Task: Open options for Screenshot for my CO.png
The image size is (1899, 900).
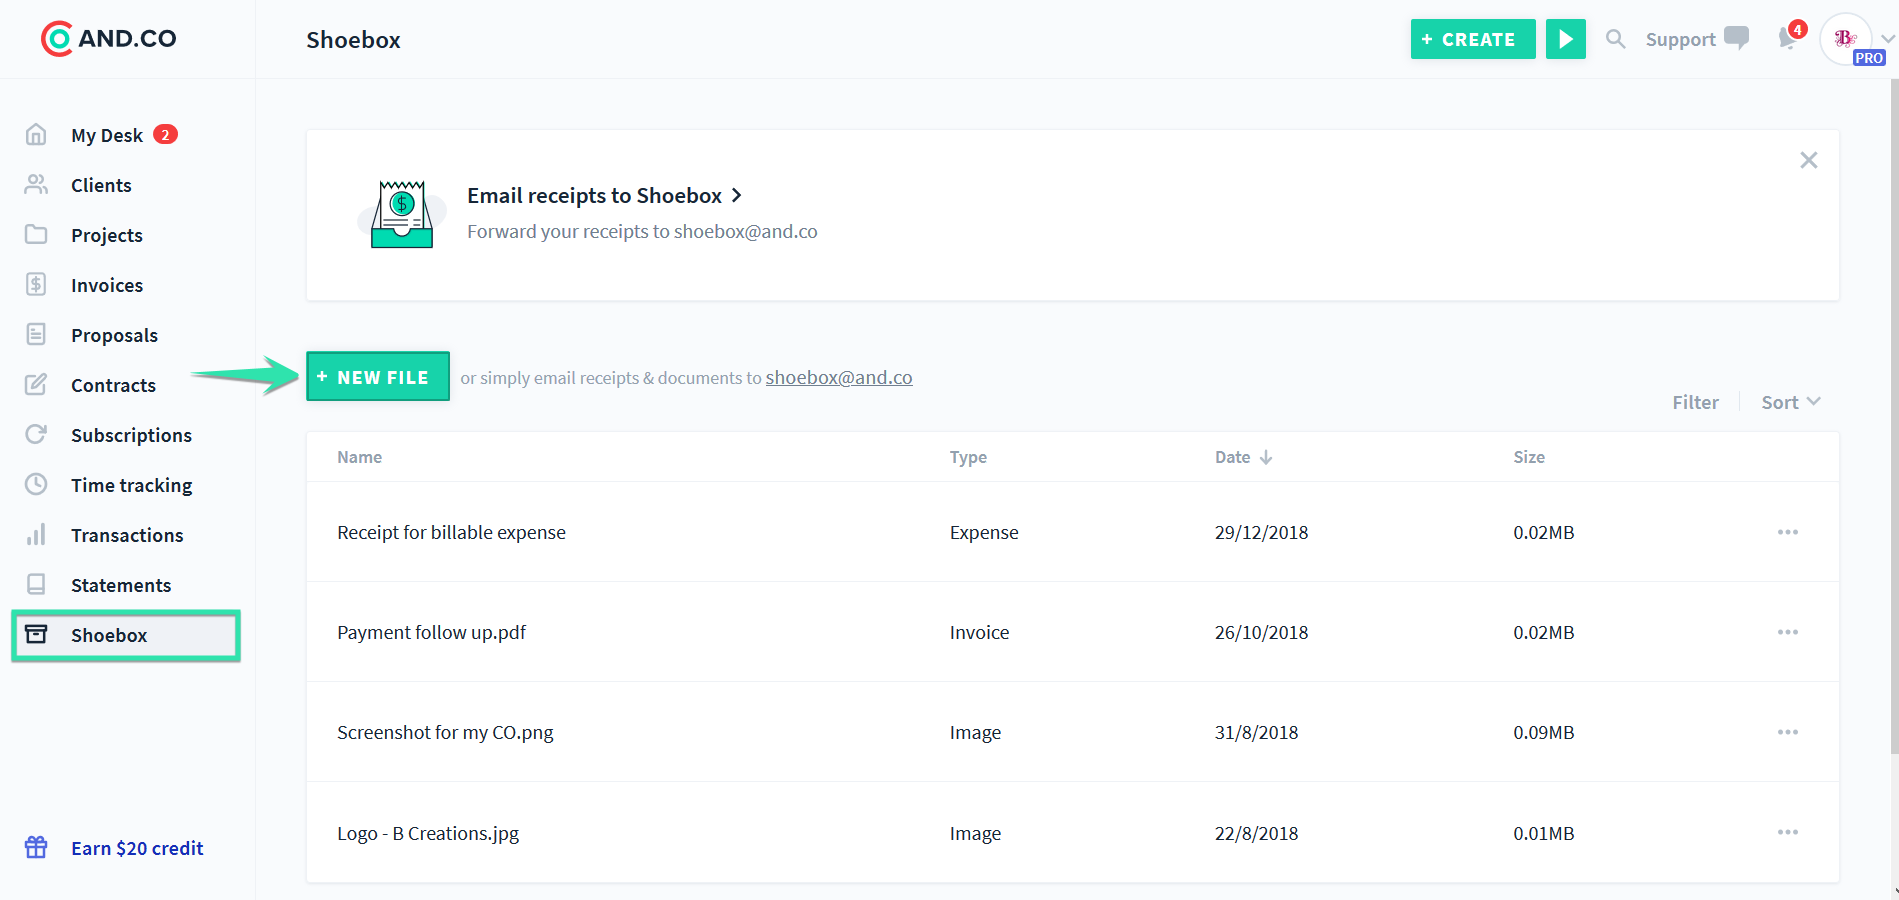Action: point(1787,732)
